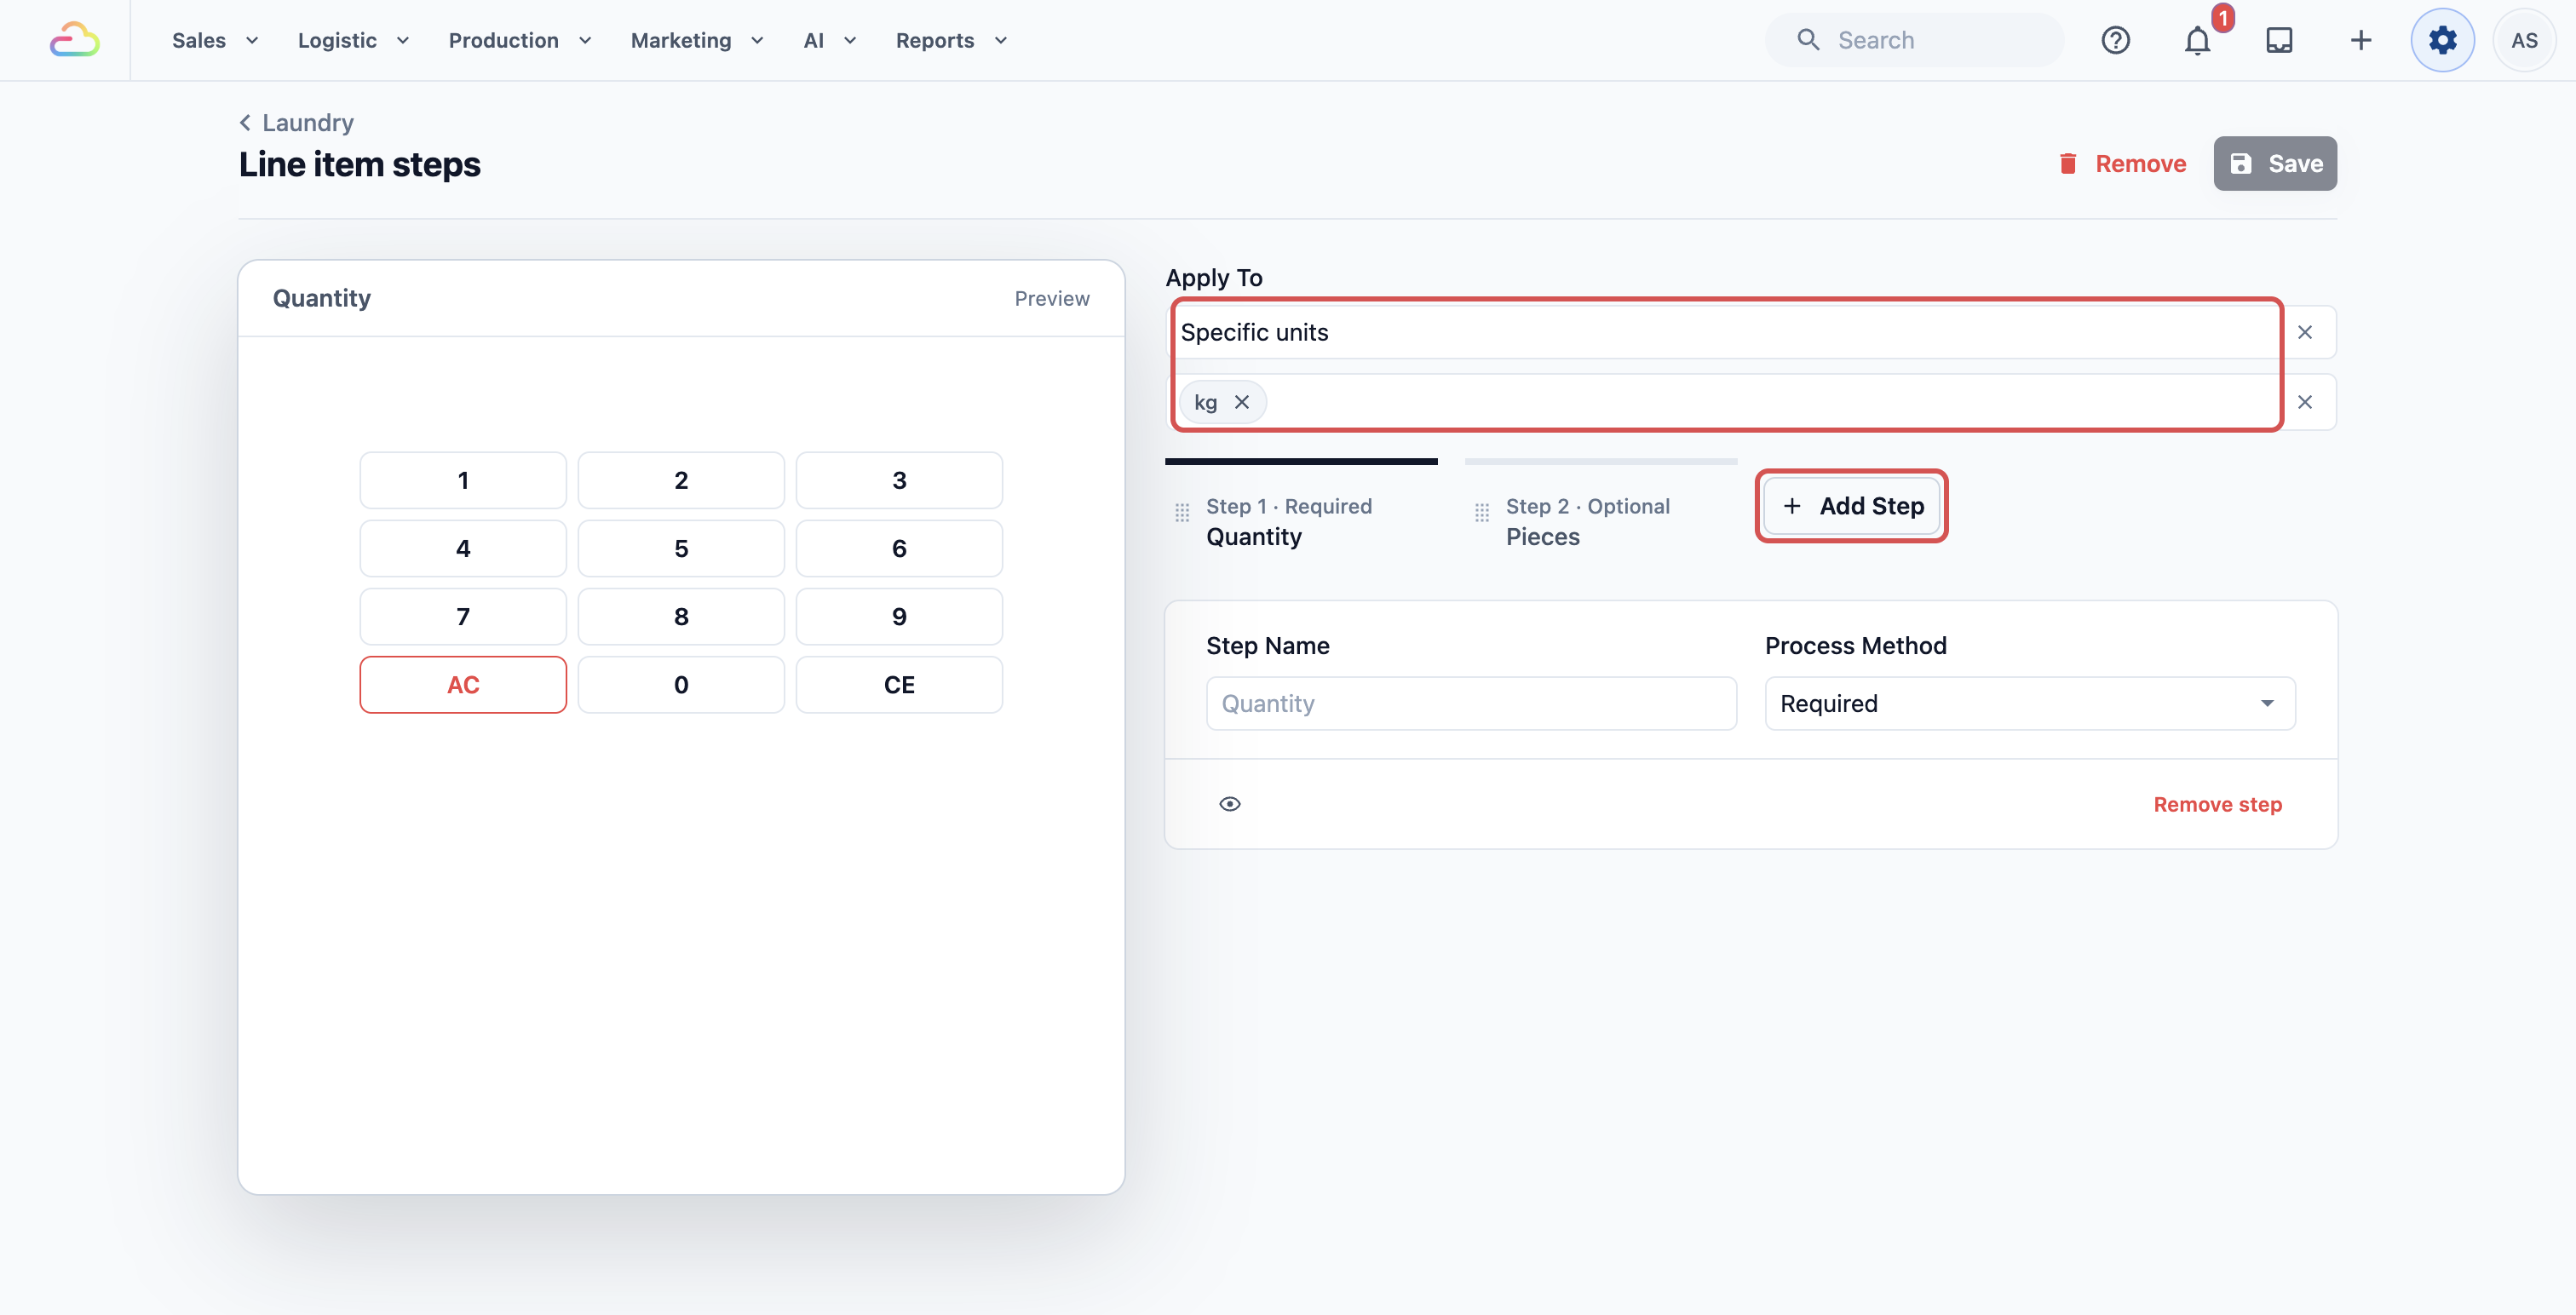Image resolution: width=2576 pixels, height=1315 pixels.
Task: Tap keypad digit 5
Action: tap(681, 548)
